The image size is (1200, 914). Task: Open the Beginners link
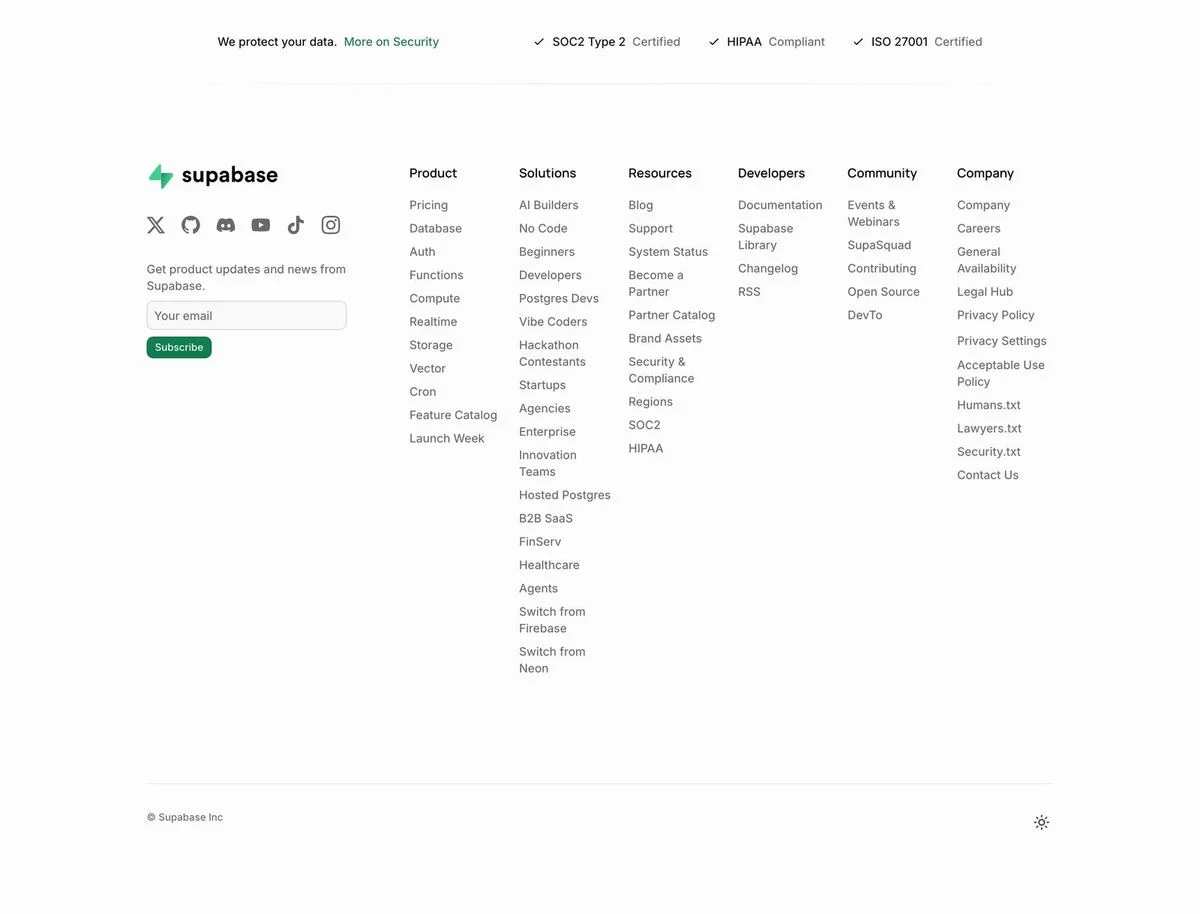tap(546, 252)
